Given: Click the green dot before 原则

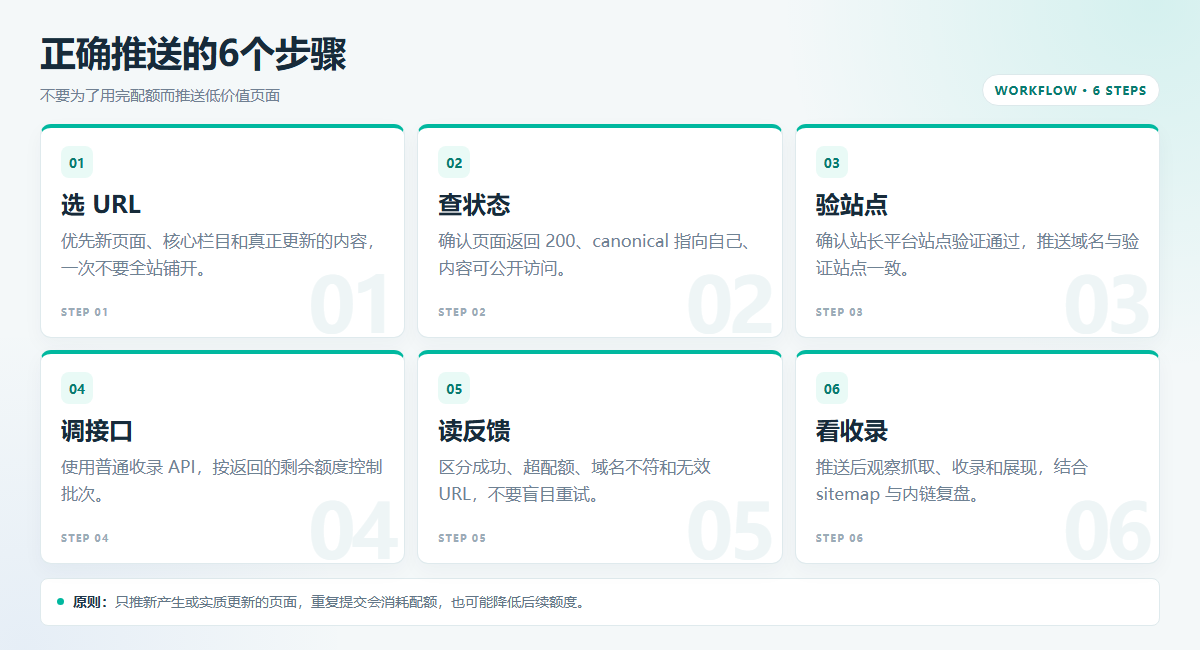Looking at the screenshot, I should click(60, 602).
